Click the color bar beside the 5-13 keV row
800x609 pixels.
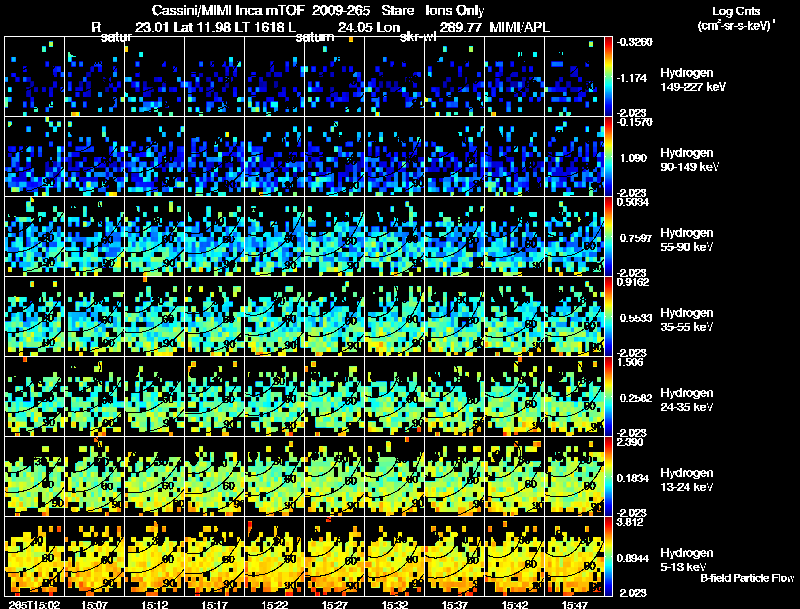coord(608,557)
